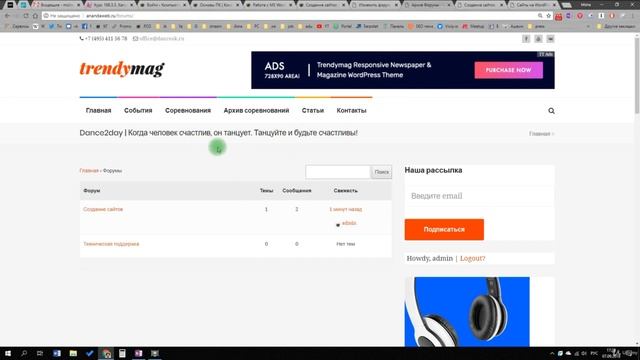Open the '1 минут назад' freshness link
640x360 pixels.
pyautogui.click(x=345, y=209)
